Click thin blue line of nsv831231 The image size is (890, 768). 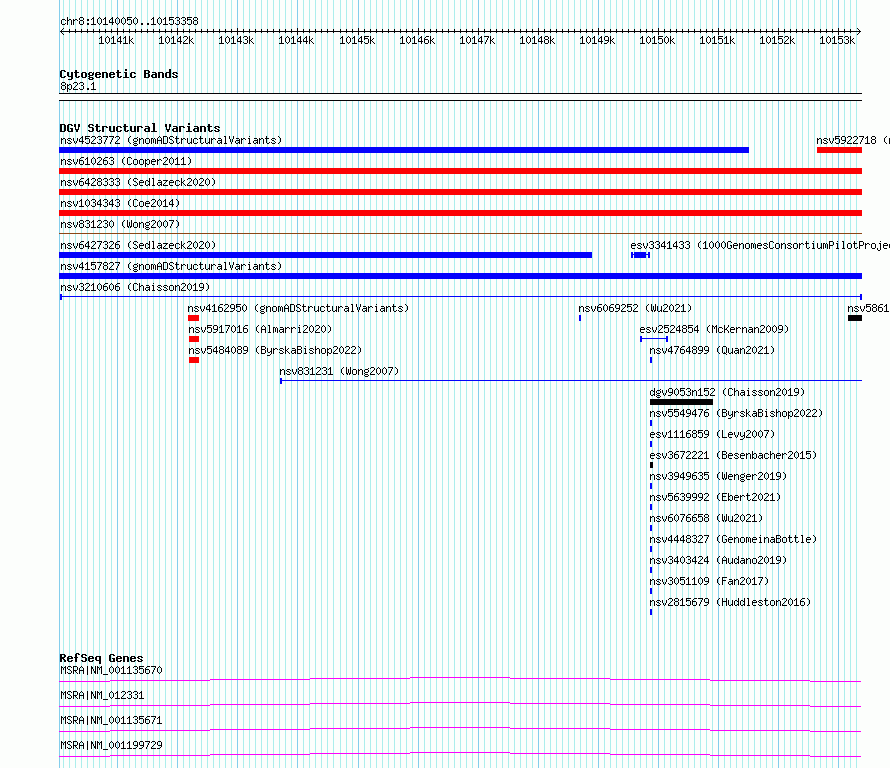point(571,381)
